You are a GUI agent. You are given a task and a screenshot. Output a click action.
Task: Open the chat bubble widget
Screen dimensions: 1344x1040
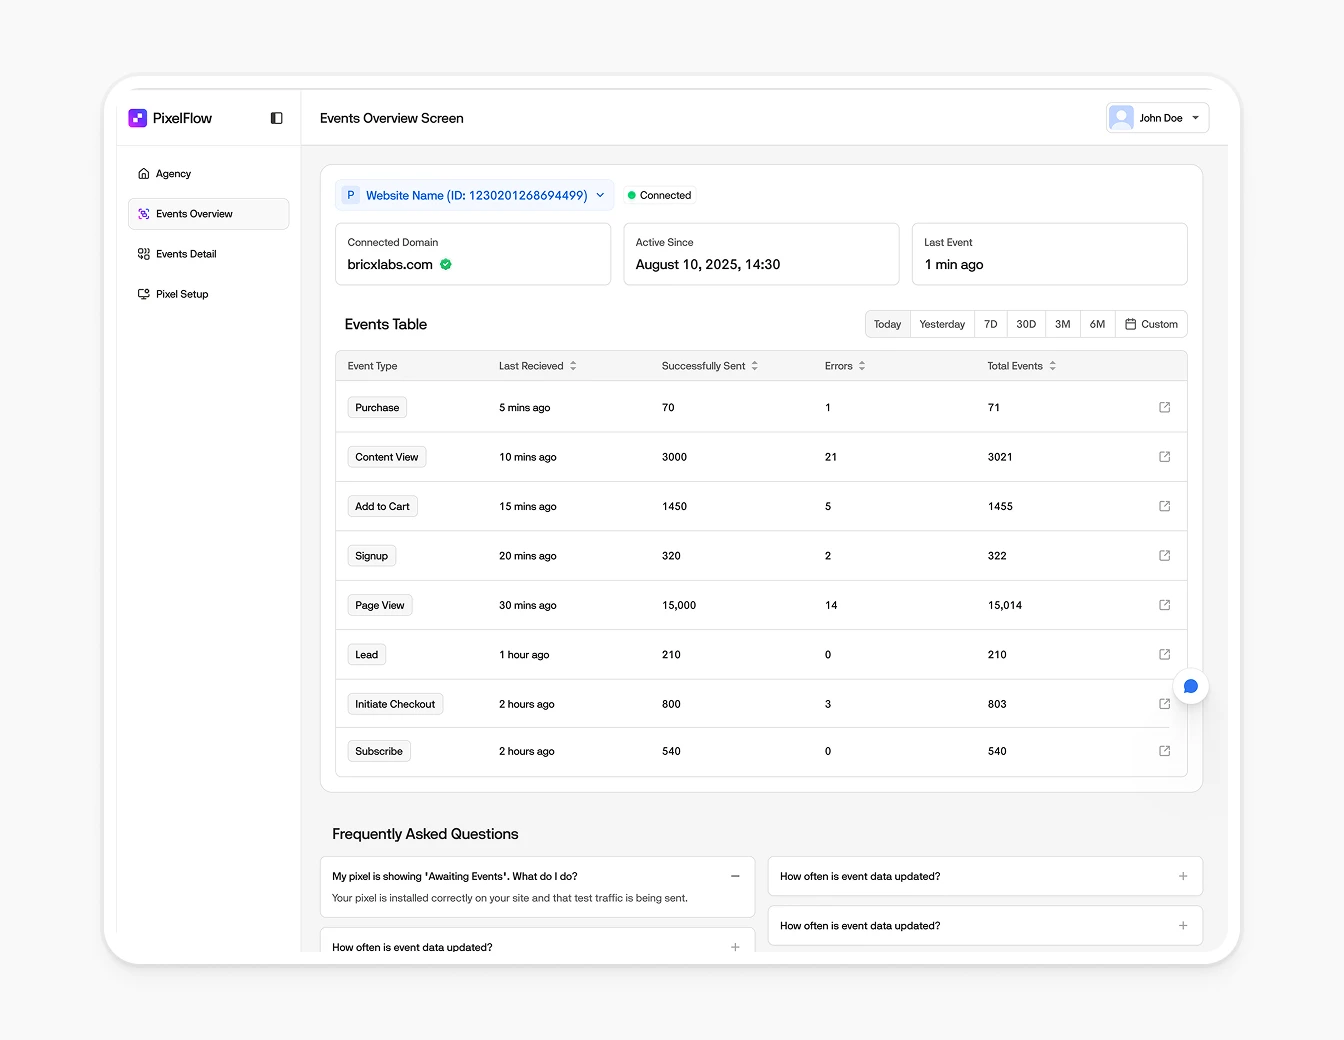(x=1190, y=686)
